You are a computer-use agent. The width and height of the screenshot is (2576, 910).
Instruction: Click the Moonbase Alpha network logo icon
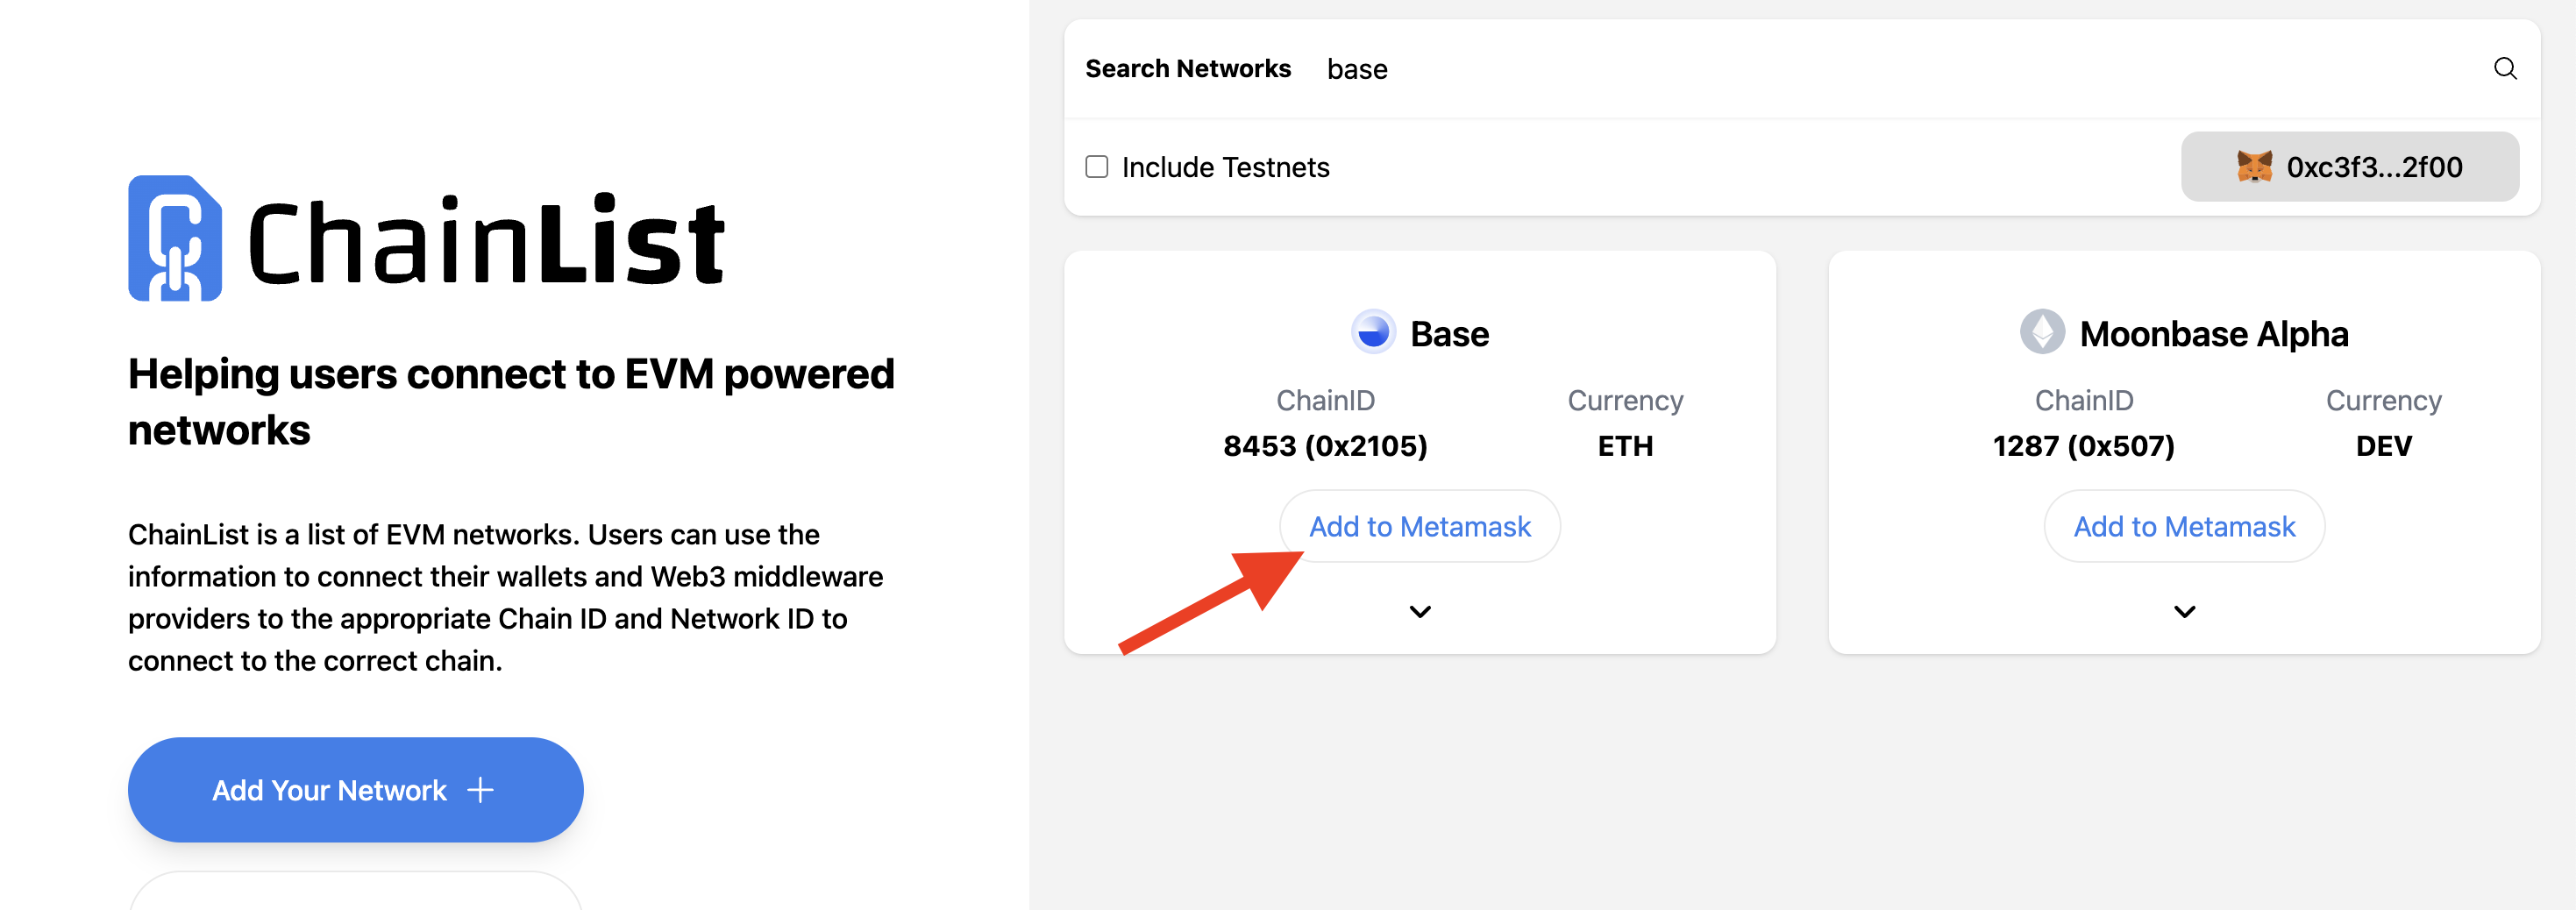coord(2041,332)
